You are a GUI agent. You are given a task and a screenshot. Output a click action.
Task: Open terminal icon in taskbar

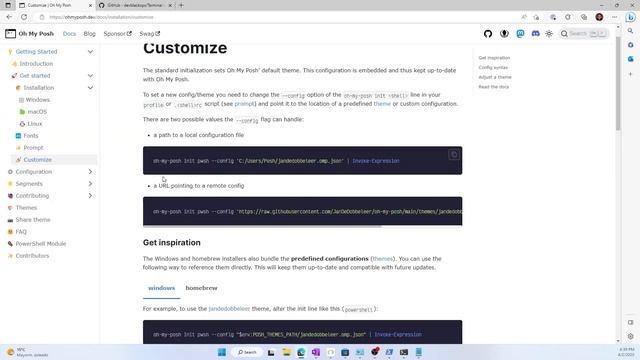[x=404, y=352]
